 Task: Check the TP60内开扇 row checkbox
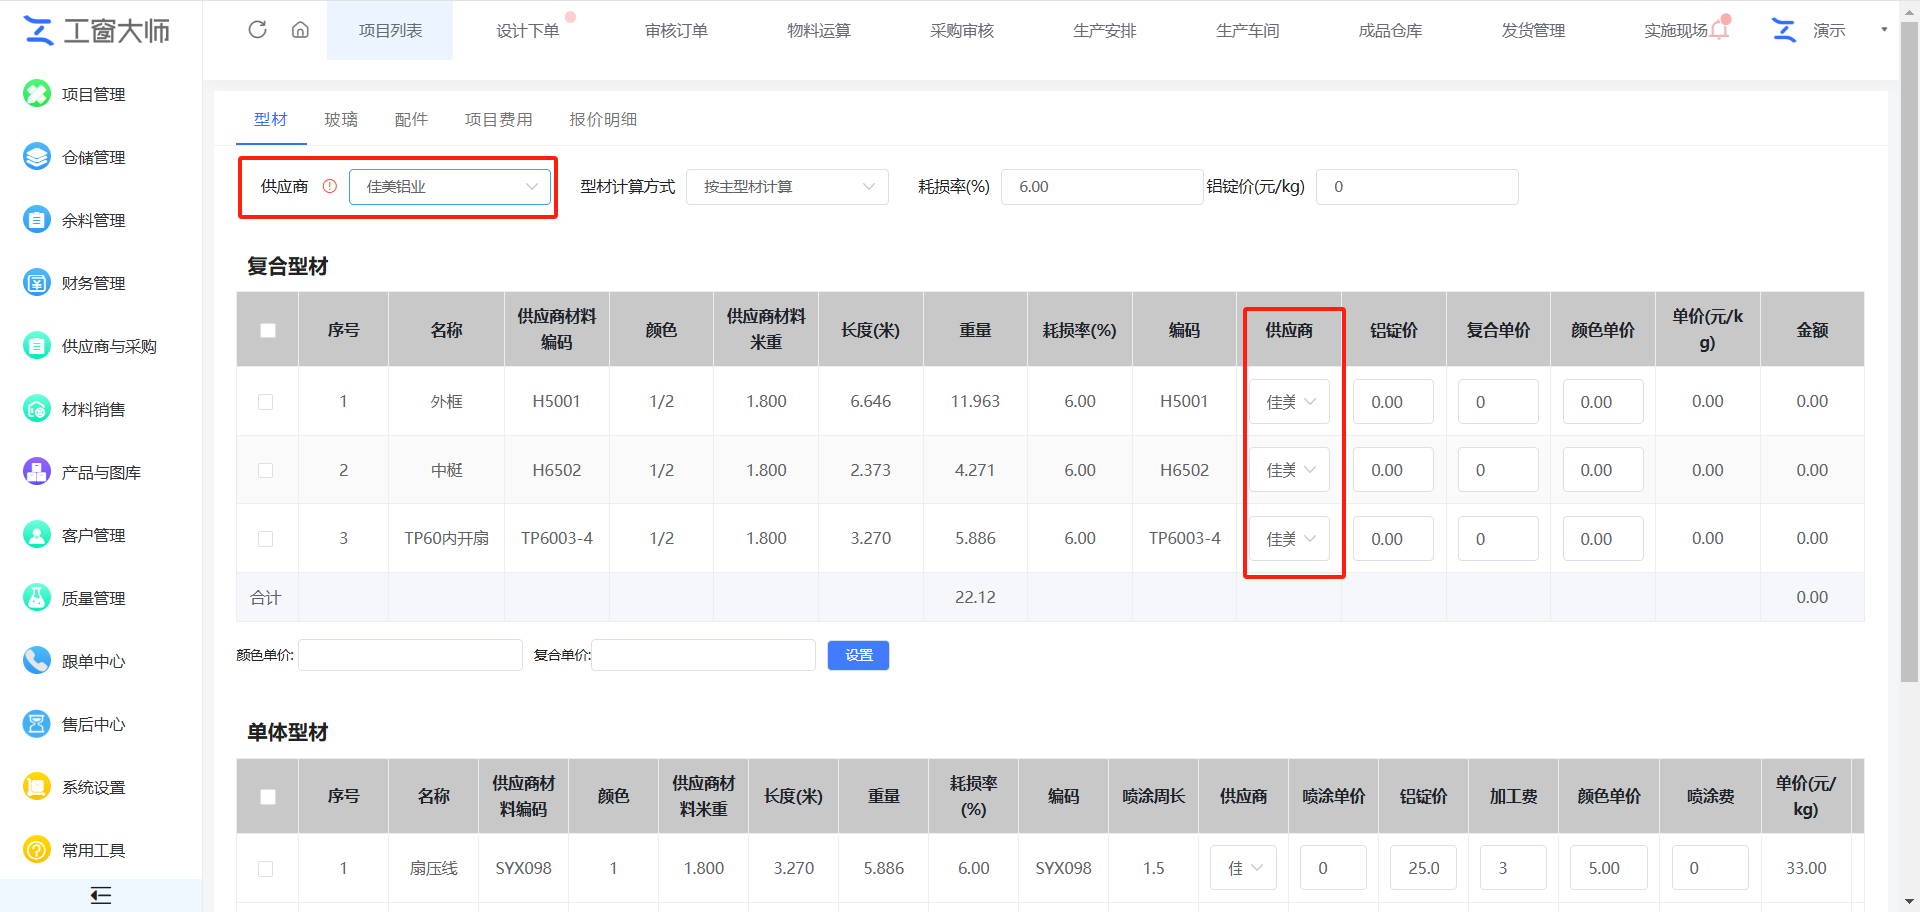266,539
